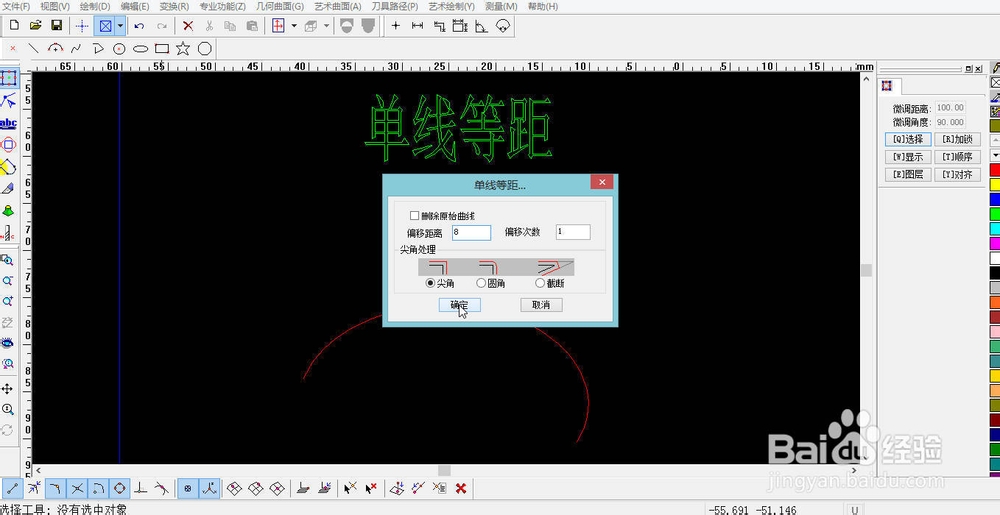Image resolution: width=1000 pixels, height=515 pixels.
Task: Save with the floppy disk icon
Action: coord(57,26)
